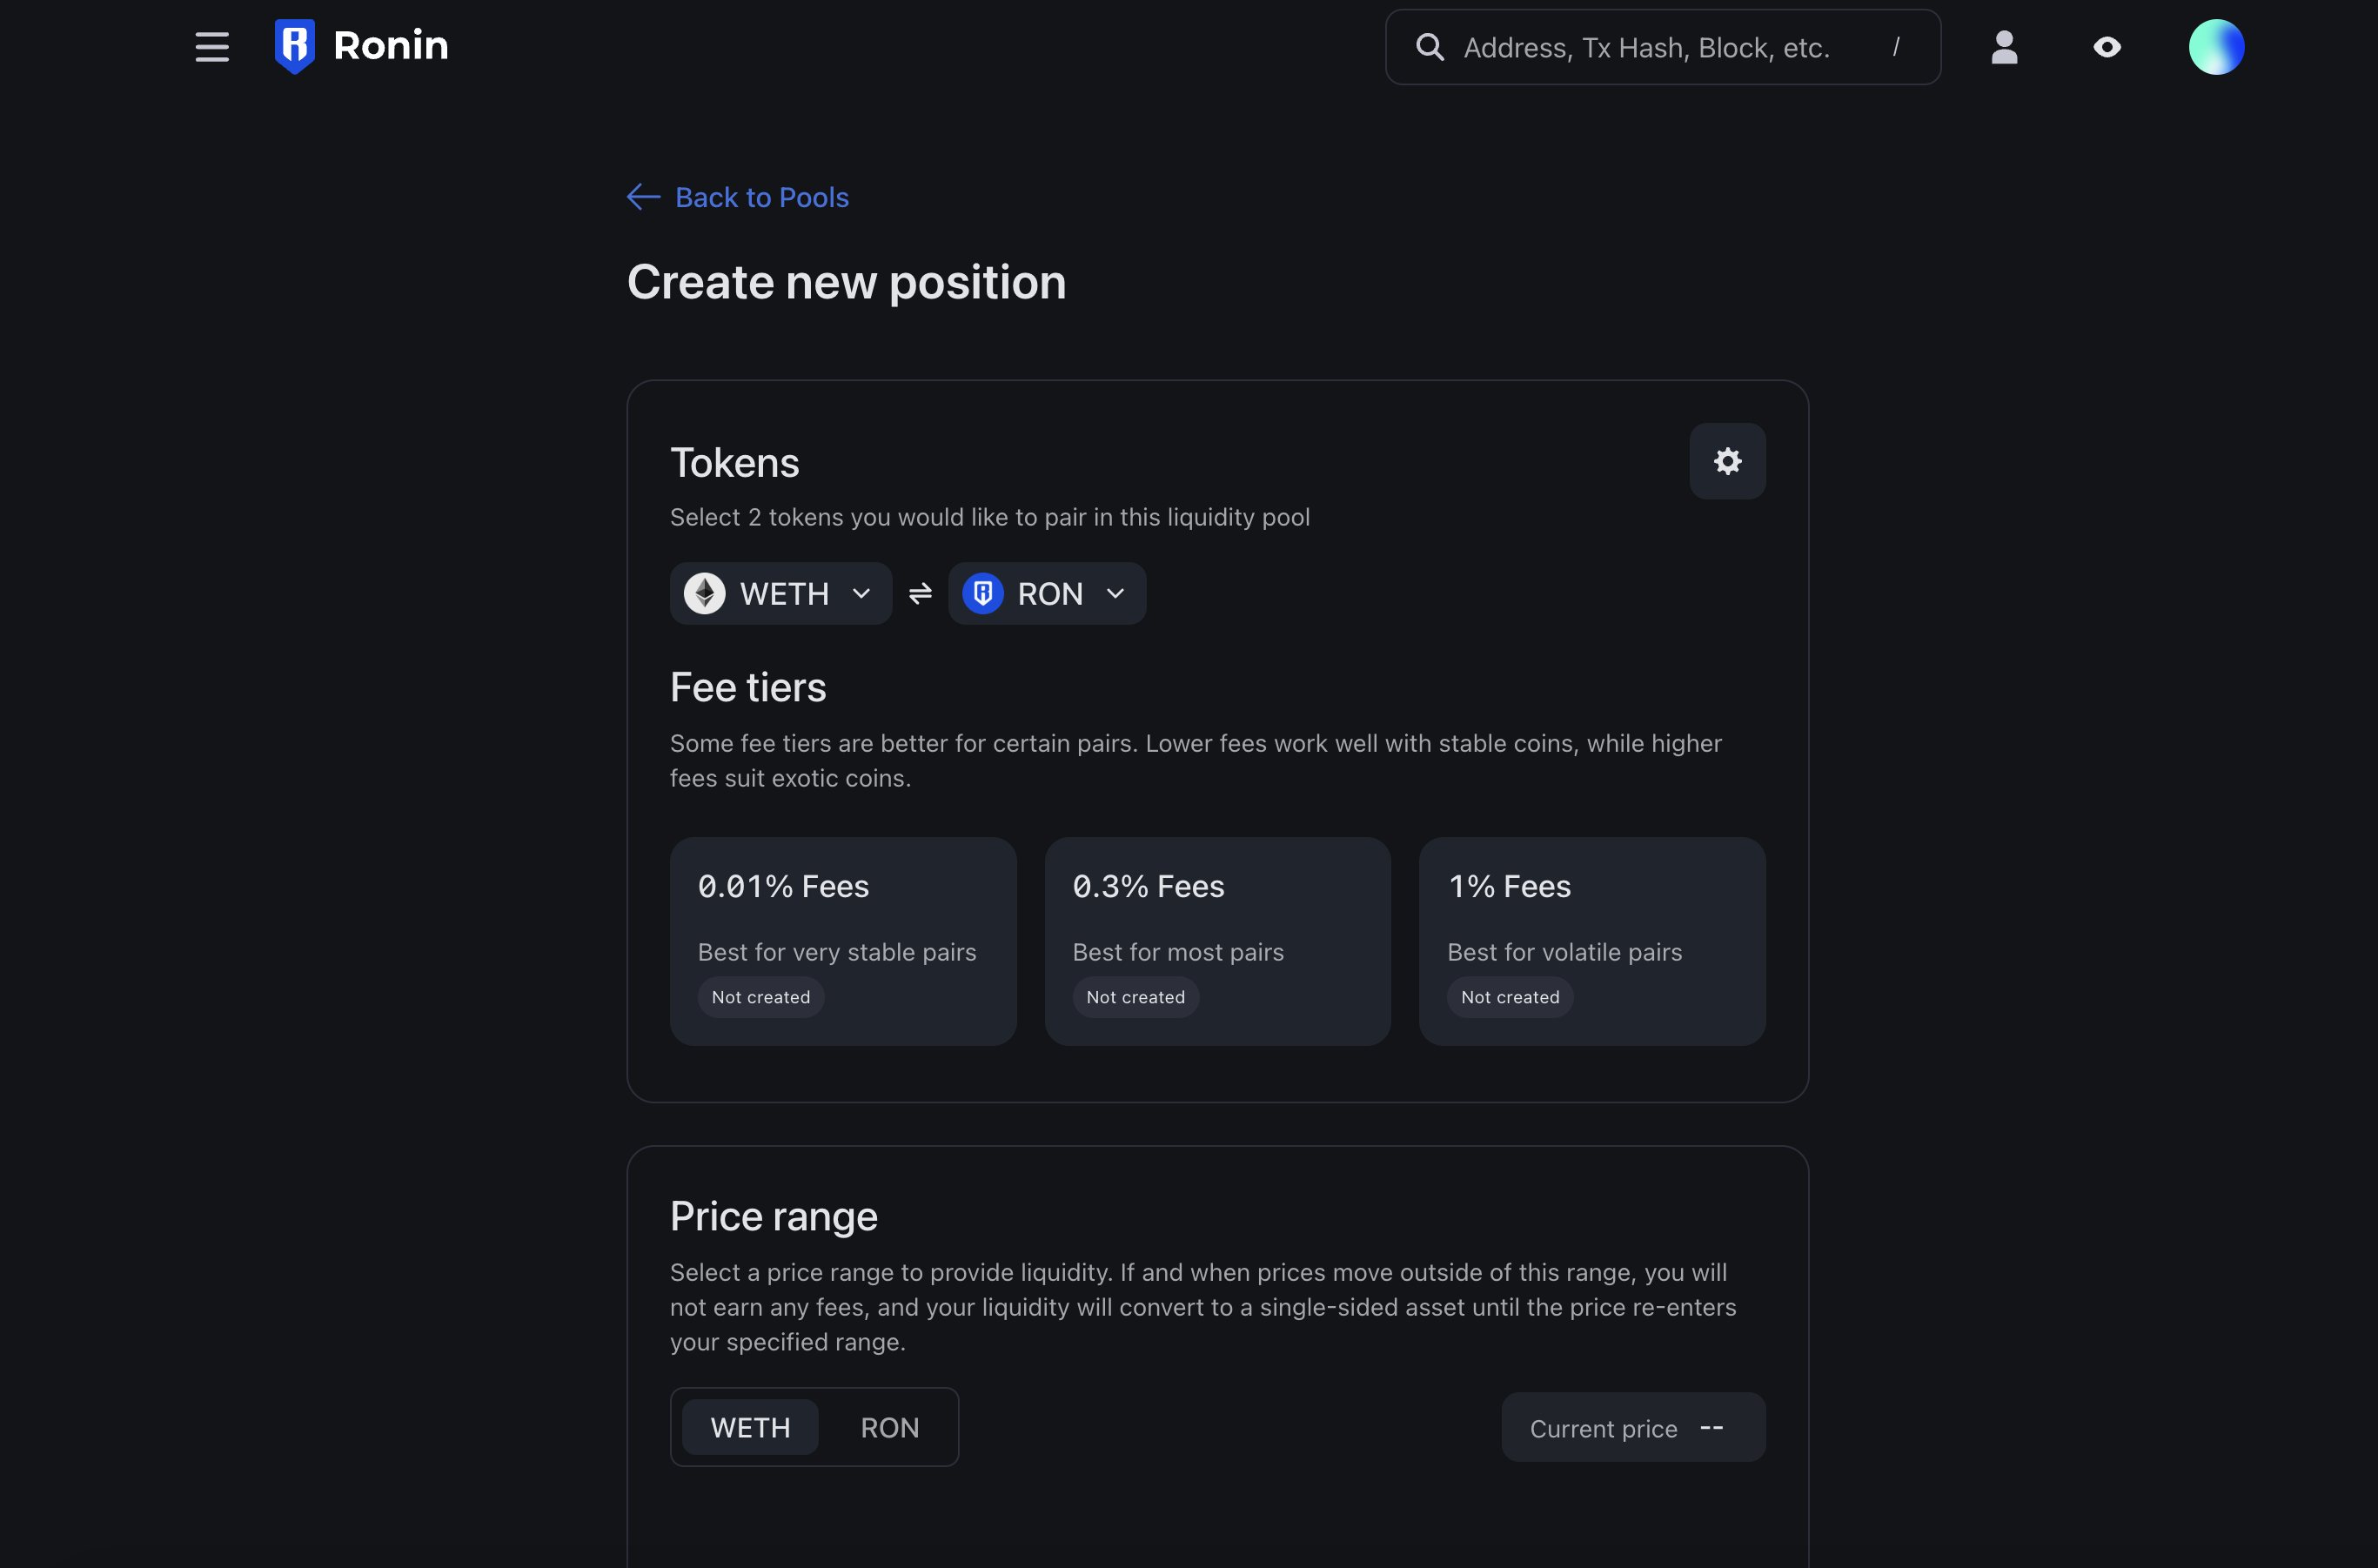Open the user account icon
This screenshot has width=2378, height=1568.
tap(2004, 47)
